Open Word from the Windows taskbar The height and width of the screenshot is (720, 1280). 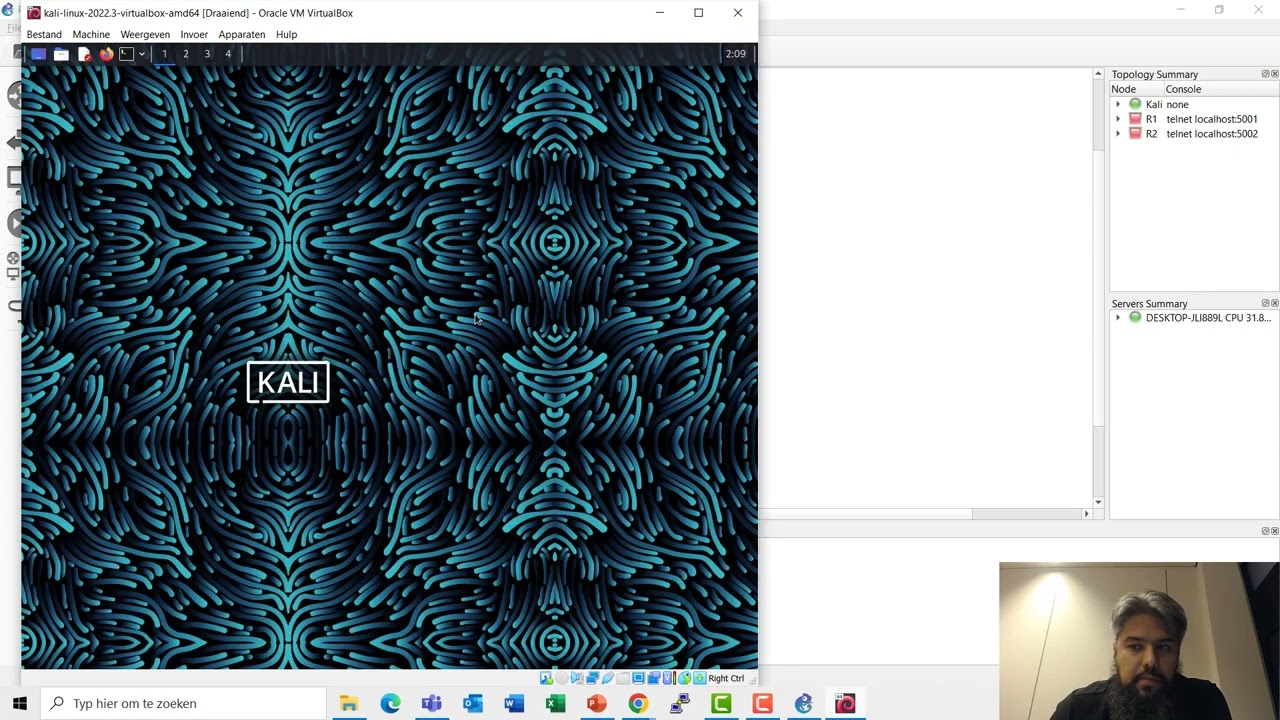pos(514,703)
